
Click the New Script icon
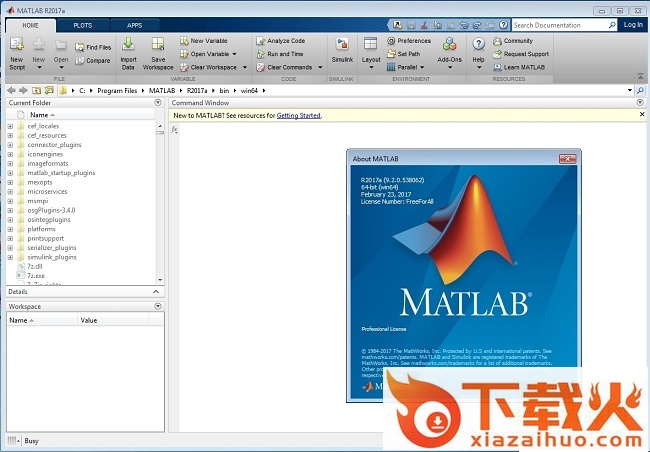[16, 47]
